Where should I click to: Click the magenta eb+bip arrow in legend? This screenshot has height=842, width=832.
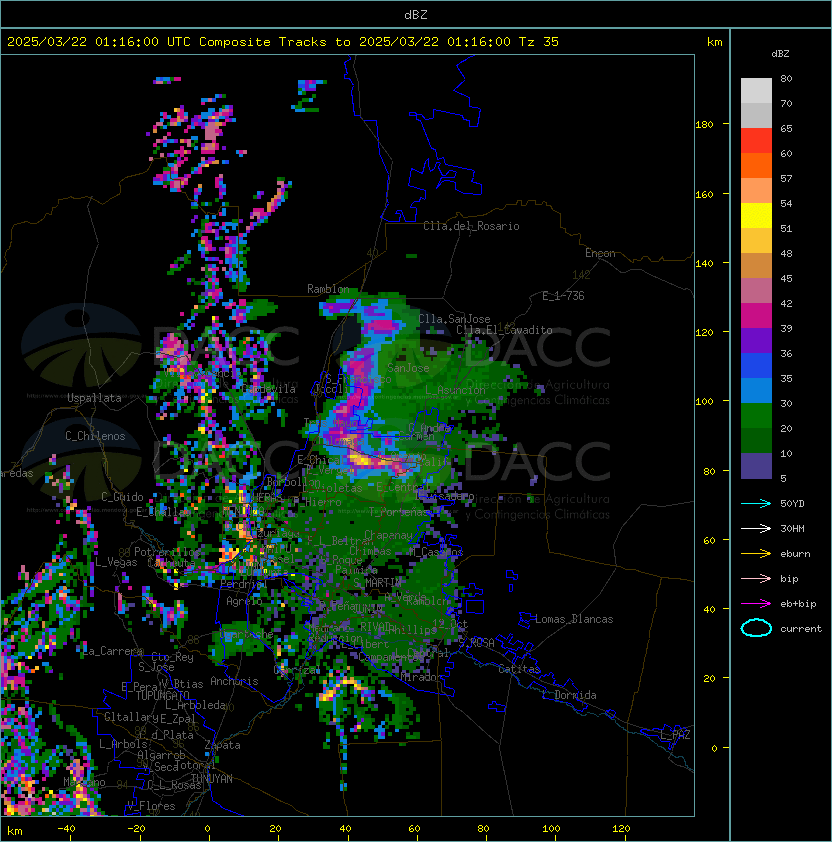point(756,604)
